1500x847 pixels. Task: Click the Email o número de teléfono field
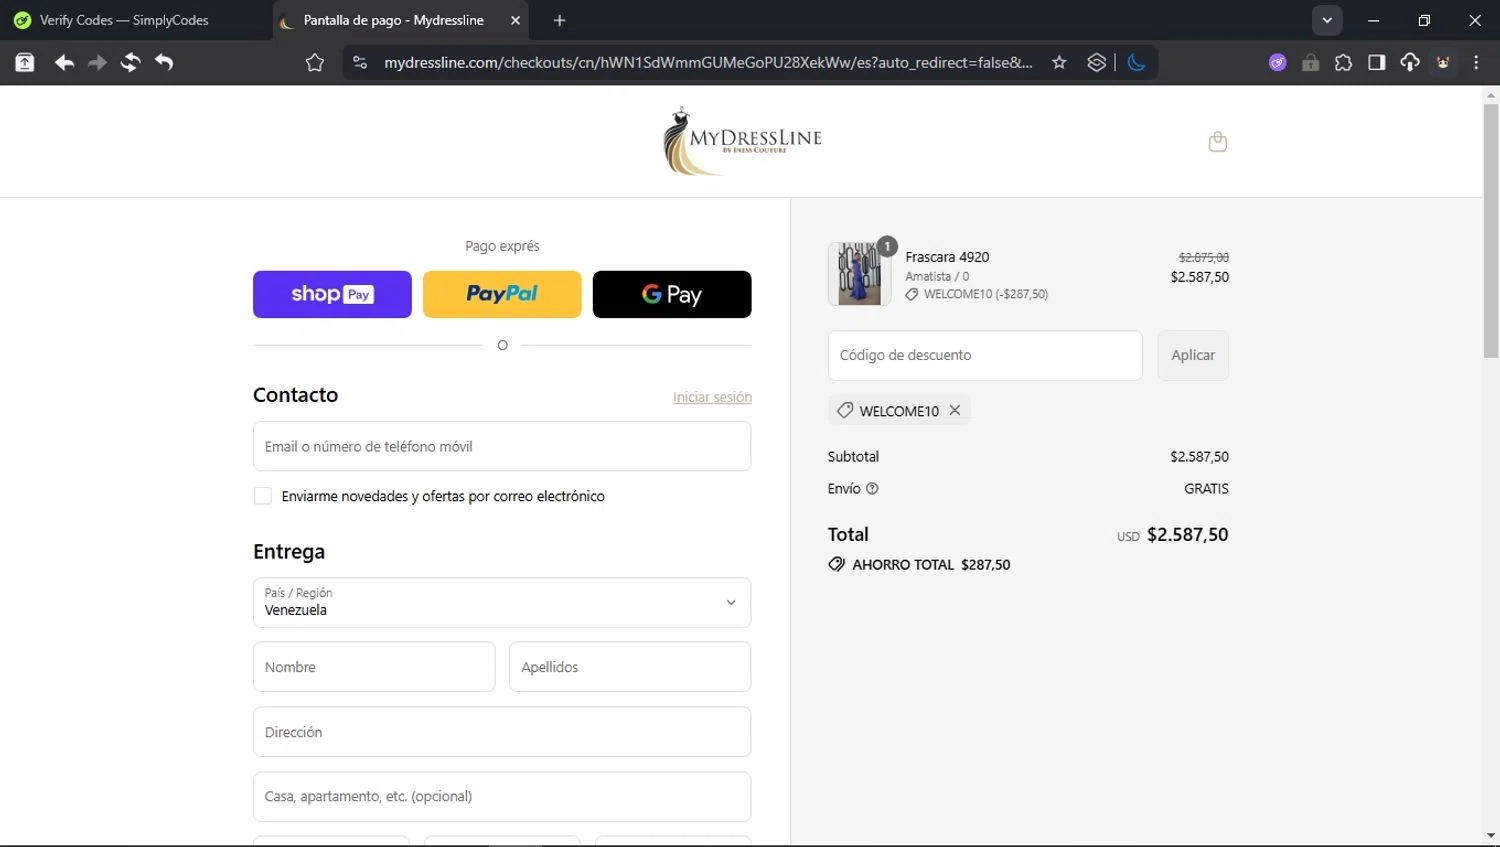point(502,446)
